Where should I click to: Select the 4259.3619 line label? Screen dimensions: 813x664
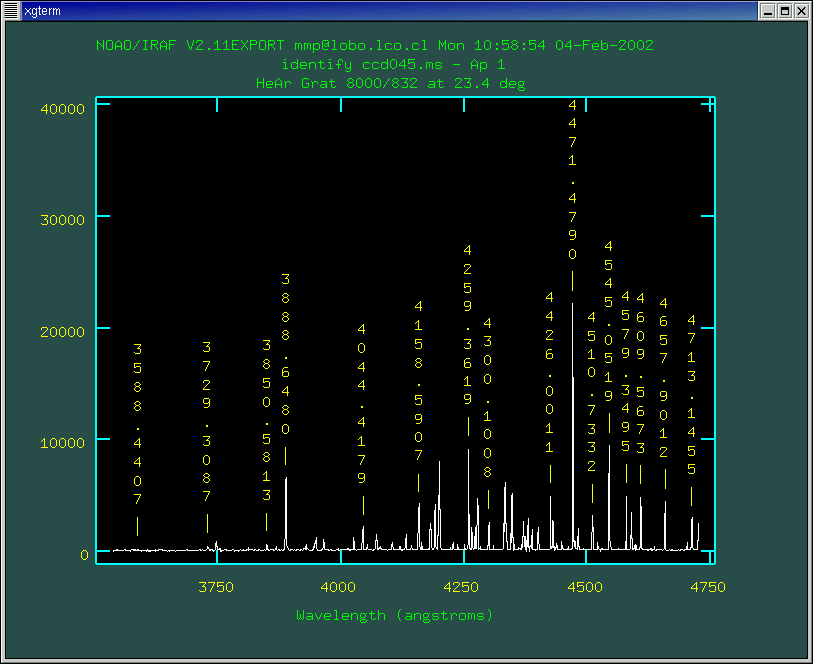(468, 325)
